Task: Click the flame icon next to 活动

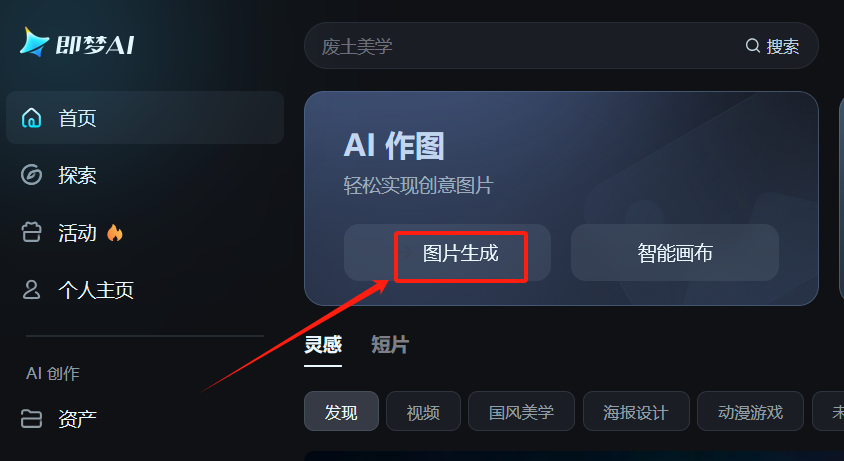Action: tap(115, 233)
